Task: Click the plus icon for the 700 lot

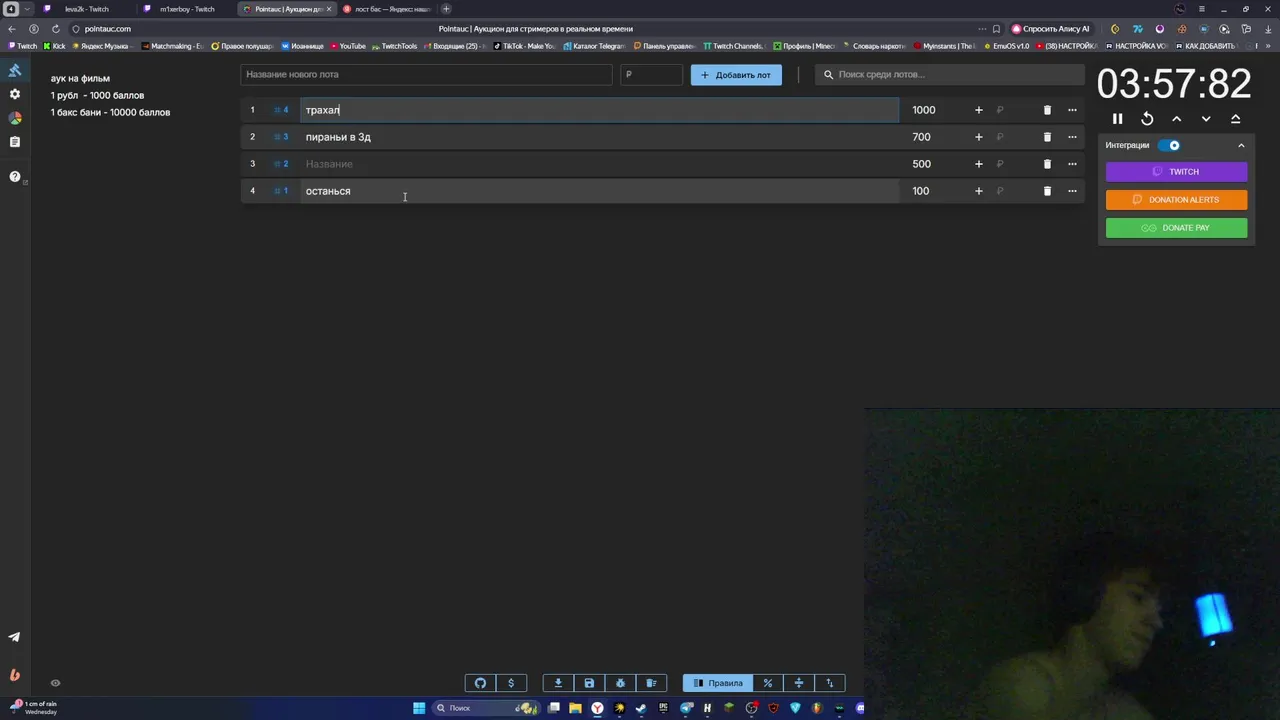Action: coord(979,137)
